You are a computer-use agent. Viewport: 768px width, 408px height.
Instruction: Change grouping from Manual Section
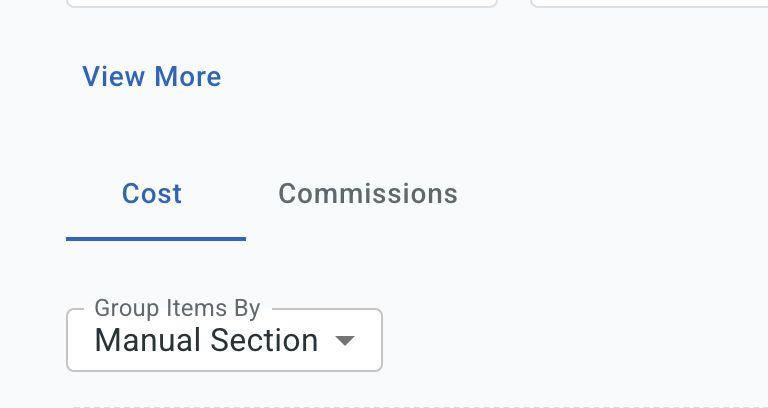[224, 340]
